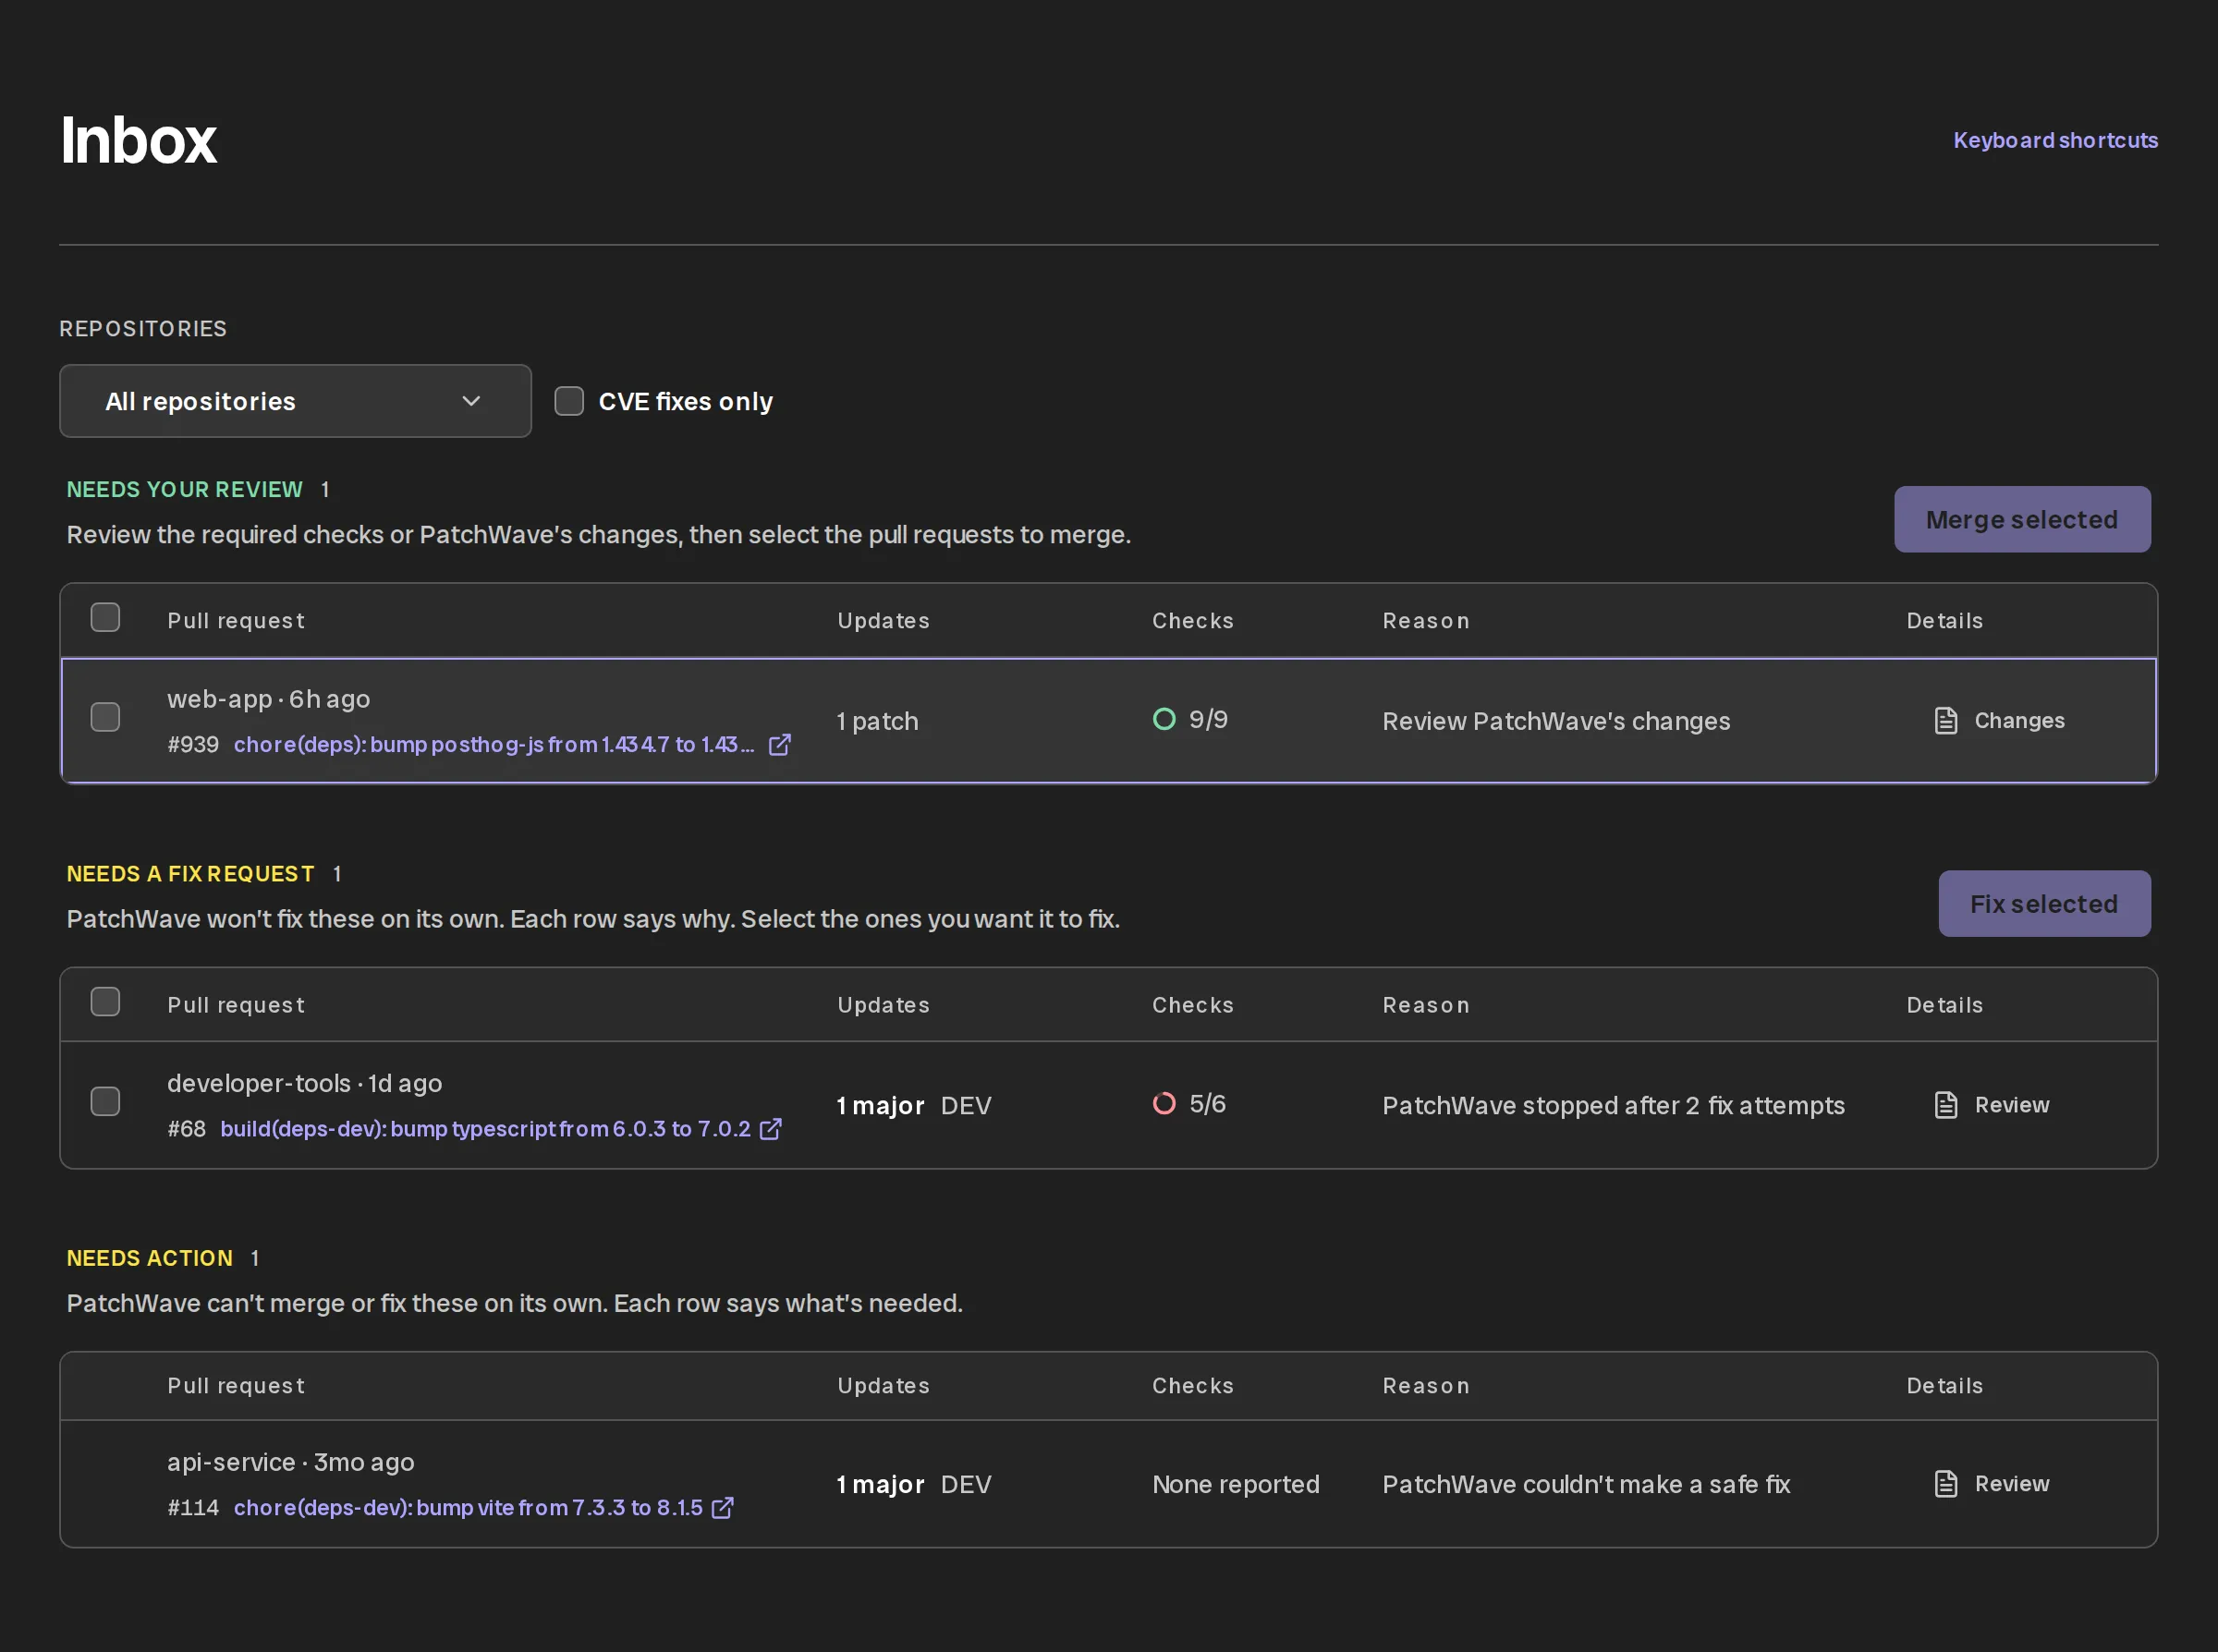The height and width of the screenshot is (1652, 2218).
Task: Click the Inbox page title
Action: pos(138,139)
